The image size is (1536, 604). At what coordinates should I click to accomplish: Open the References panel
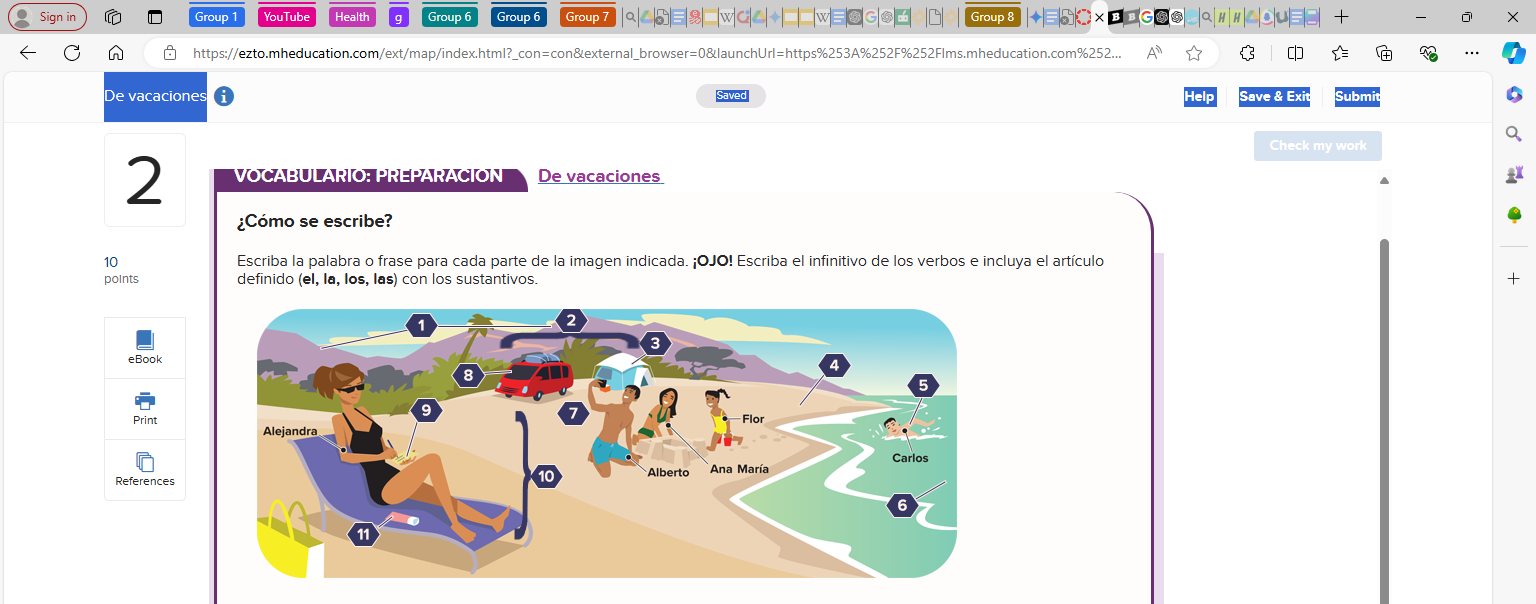pos(144,470)
